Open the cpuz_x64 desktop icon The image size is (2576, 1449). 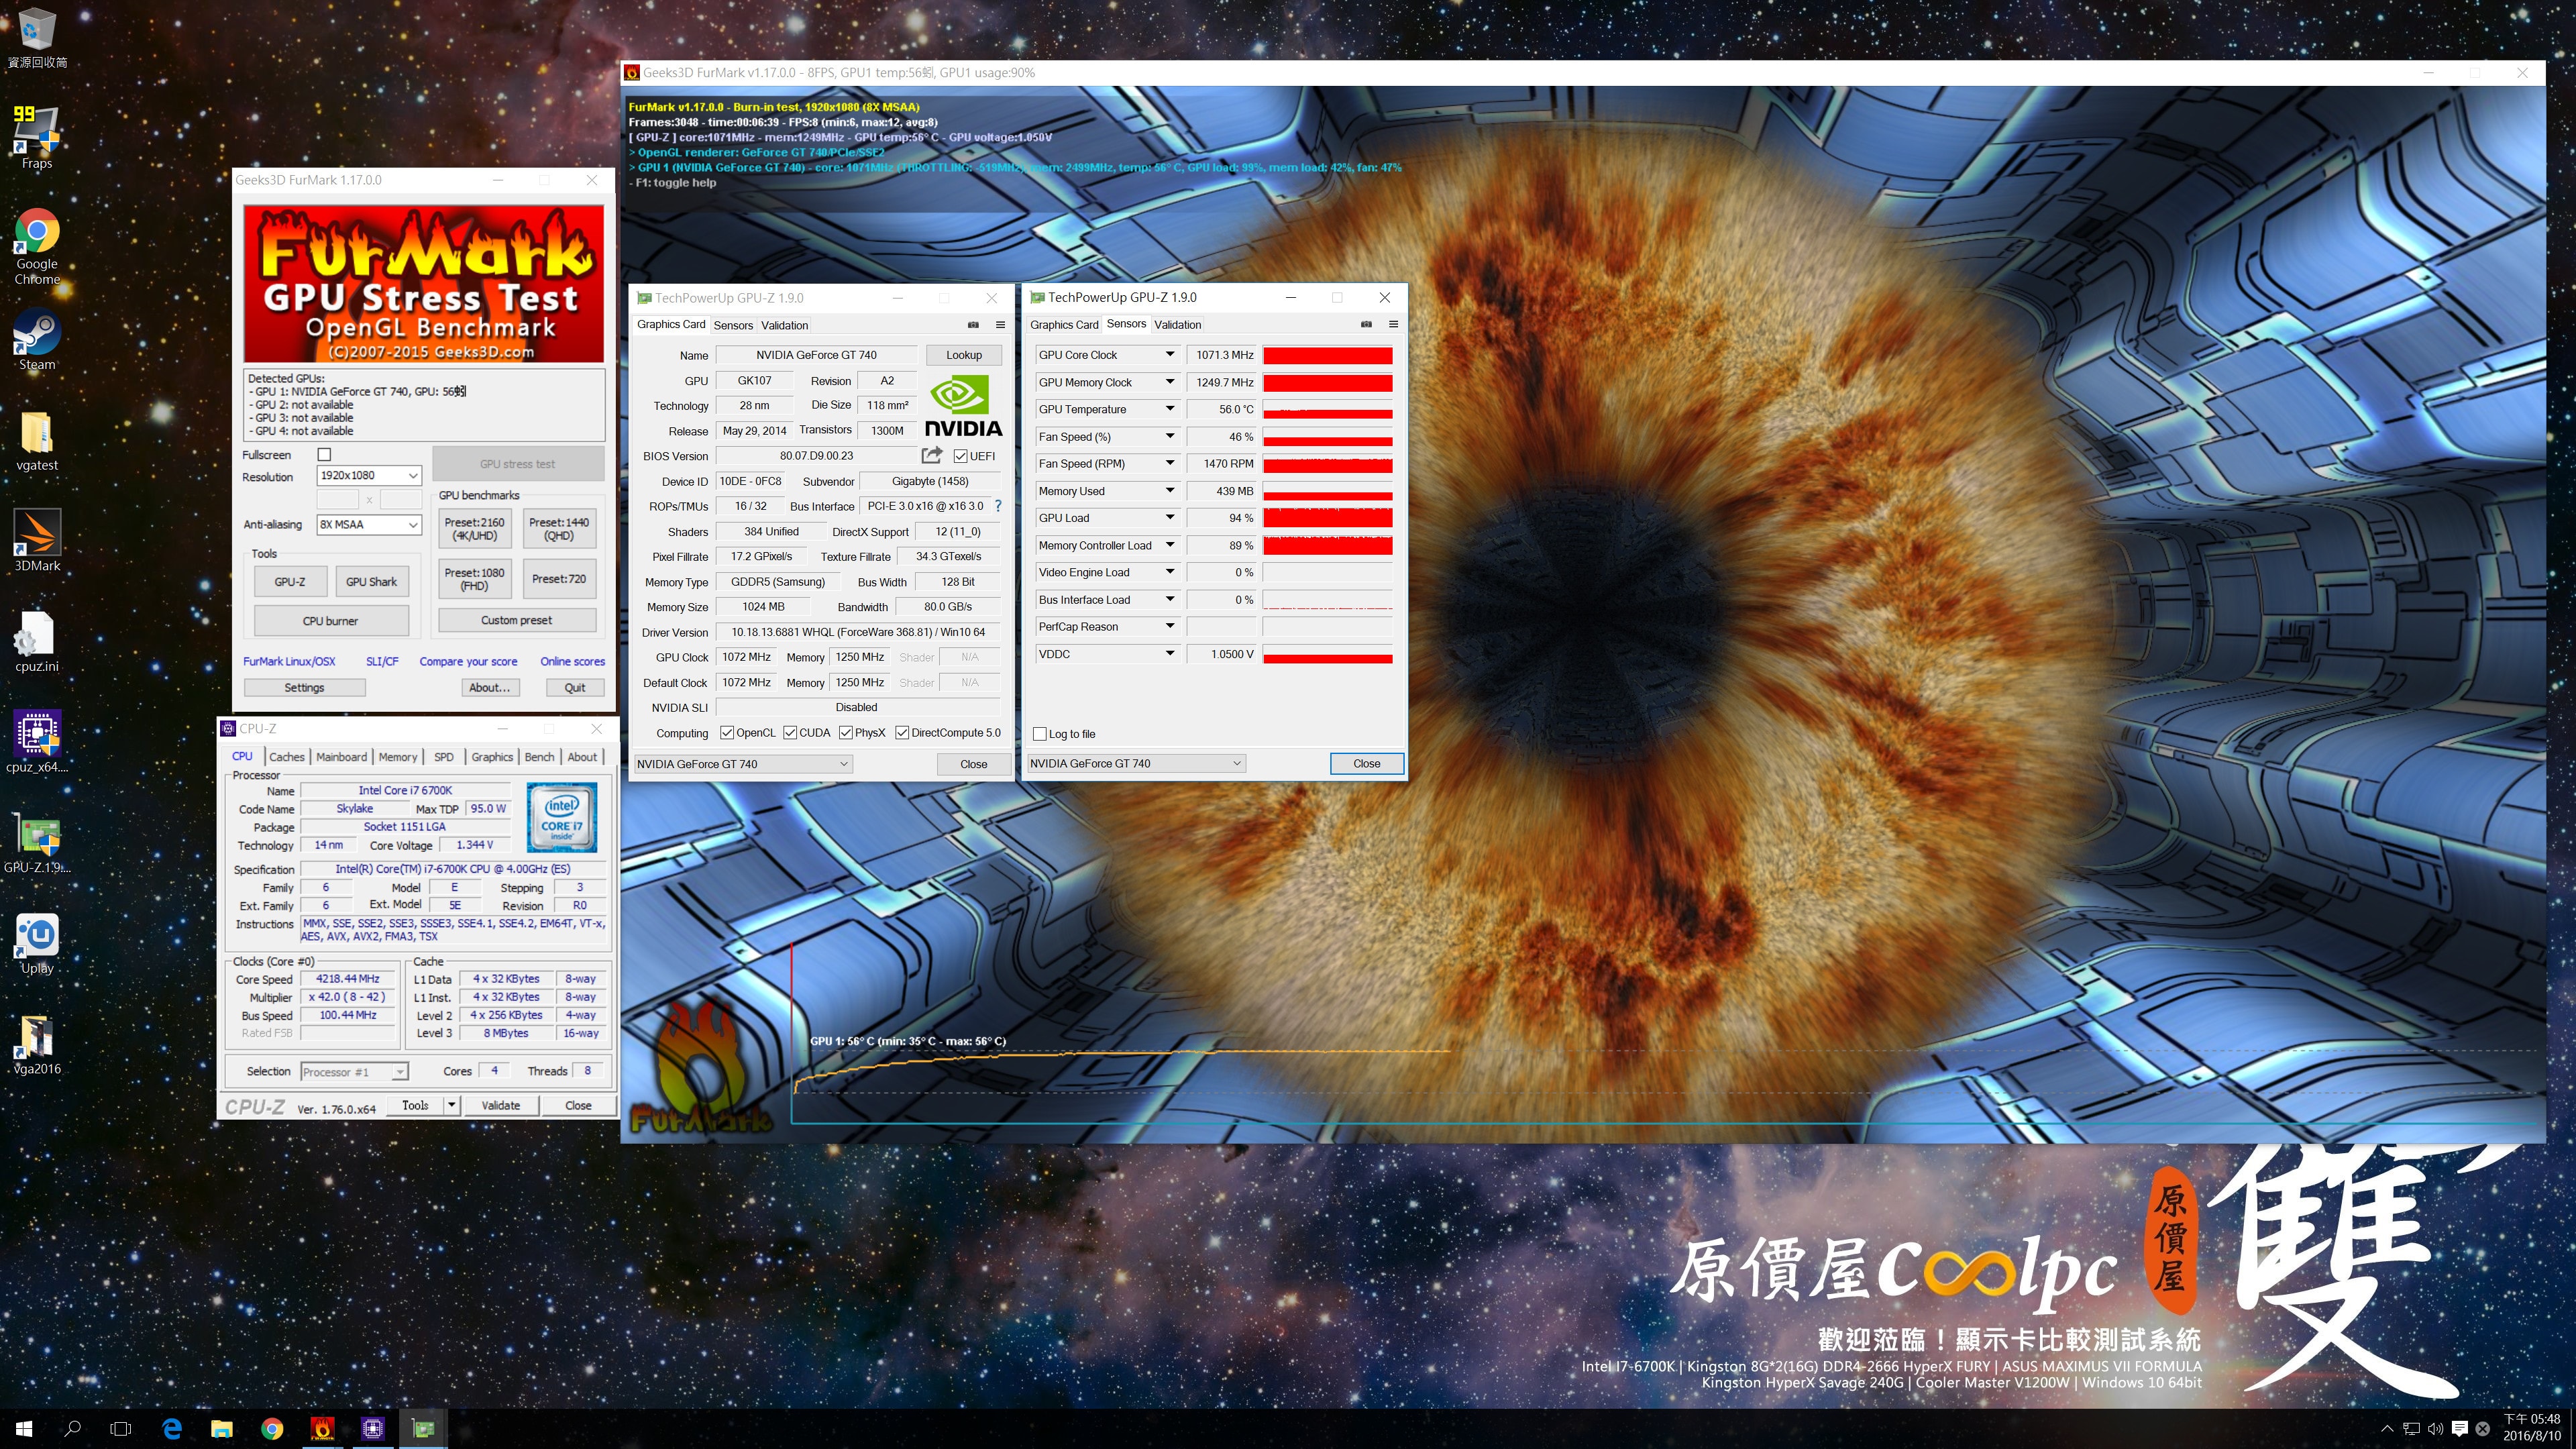[x=37, y=742]
